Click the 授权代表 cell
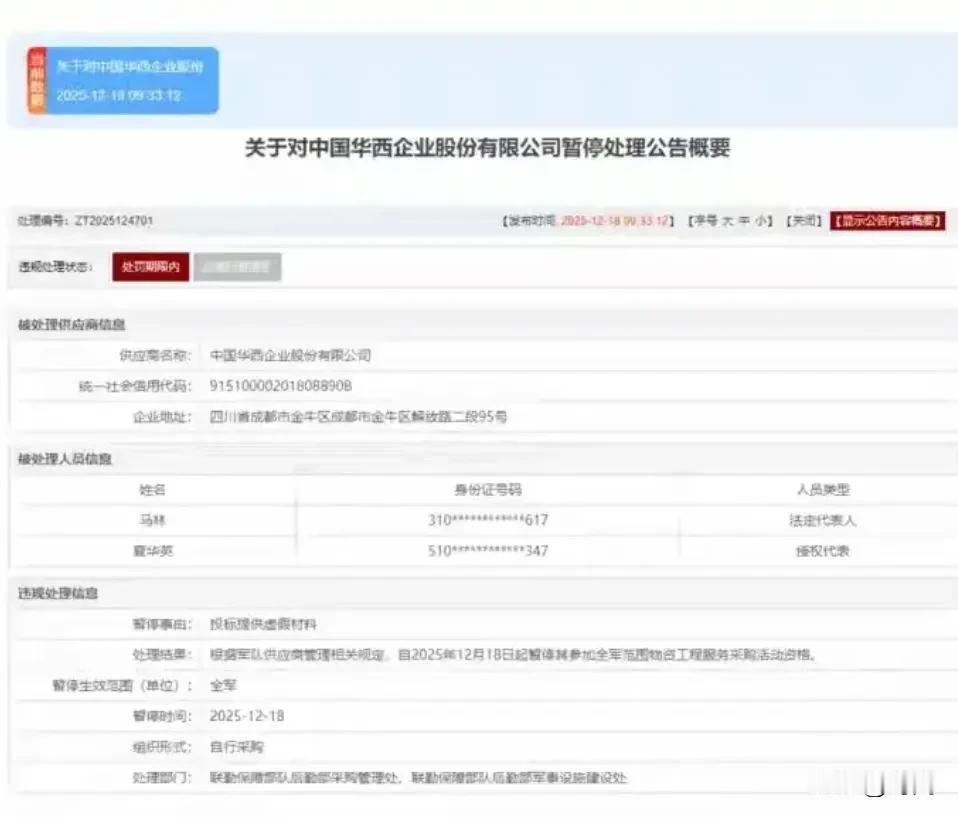This screenshot has height=817, width=958. 823,551
